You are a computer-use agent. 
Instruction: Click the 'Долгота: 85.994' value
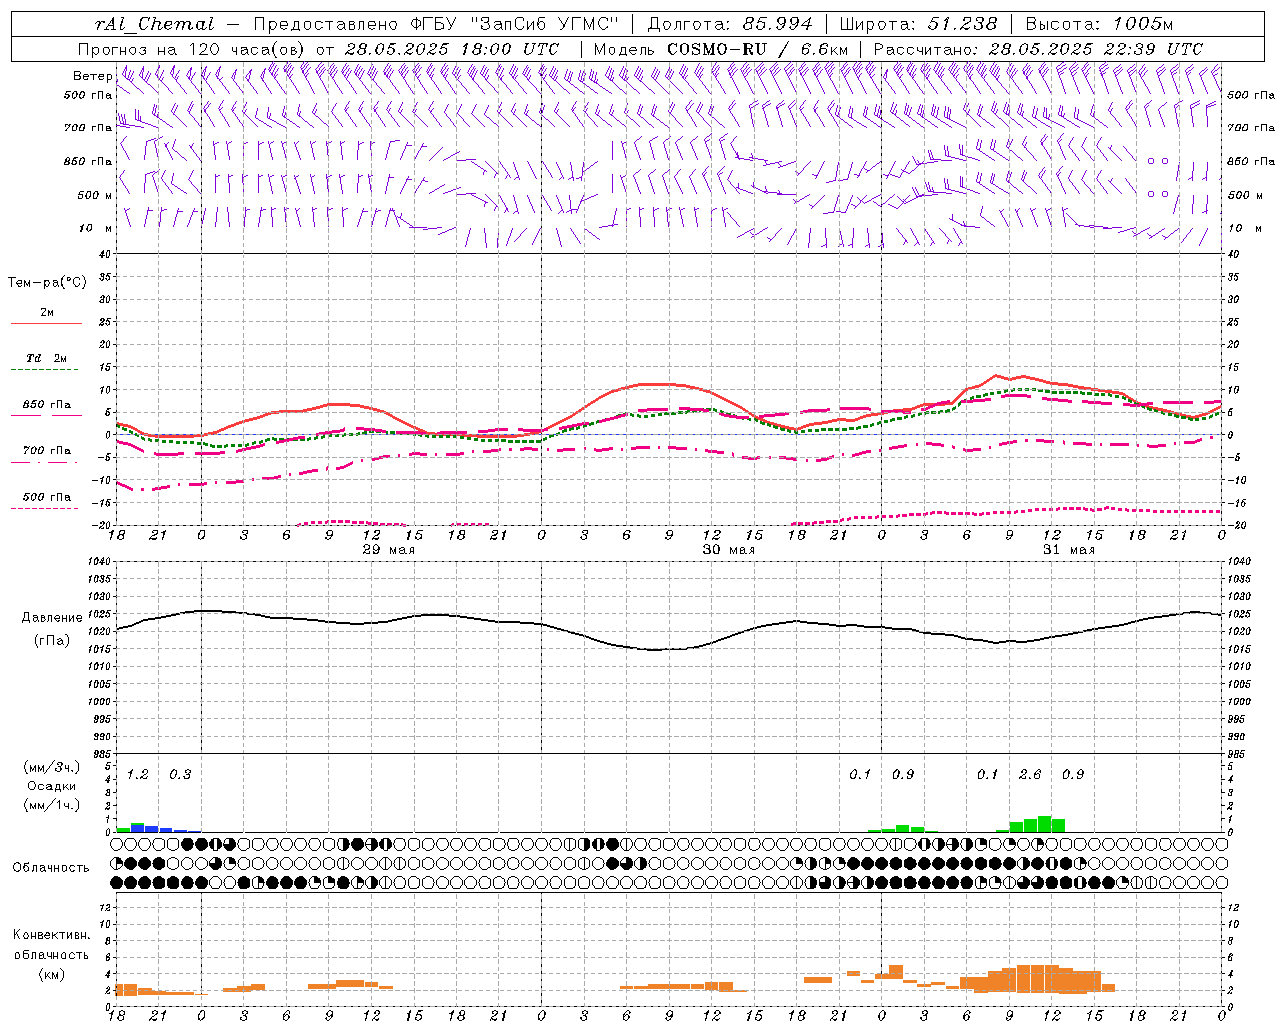click(x=731, y=24)
